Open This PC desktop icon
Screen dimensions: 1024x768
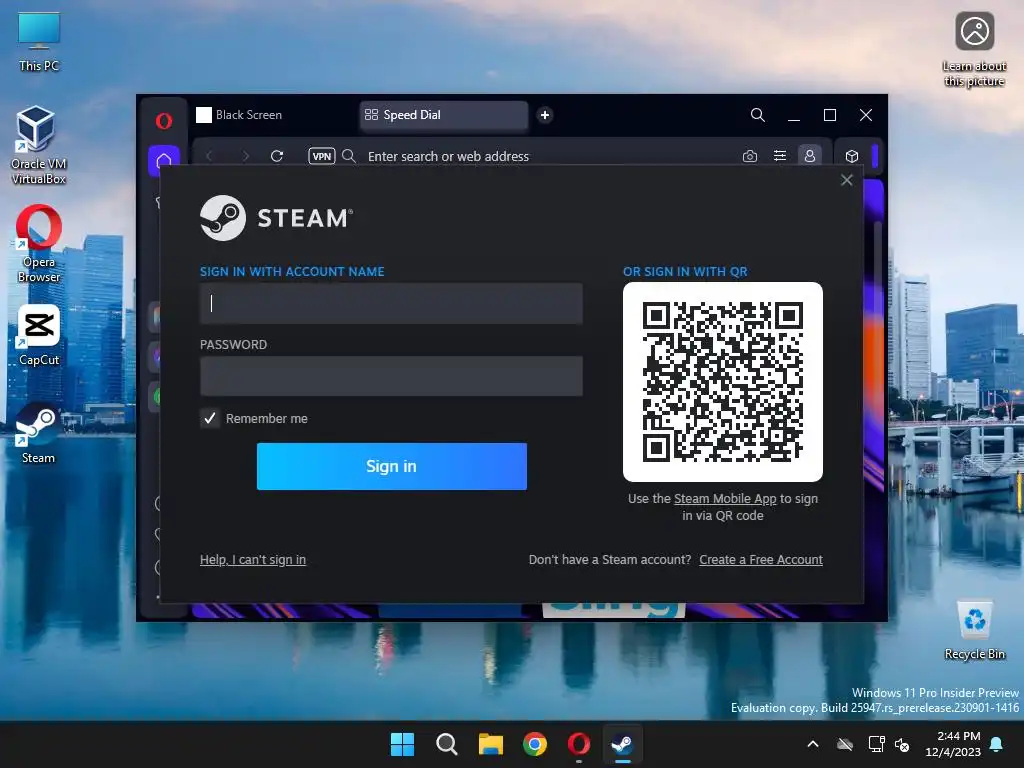tap(39, 42)
